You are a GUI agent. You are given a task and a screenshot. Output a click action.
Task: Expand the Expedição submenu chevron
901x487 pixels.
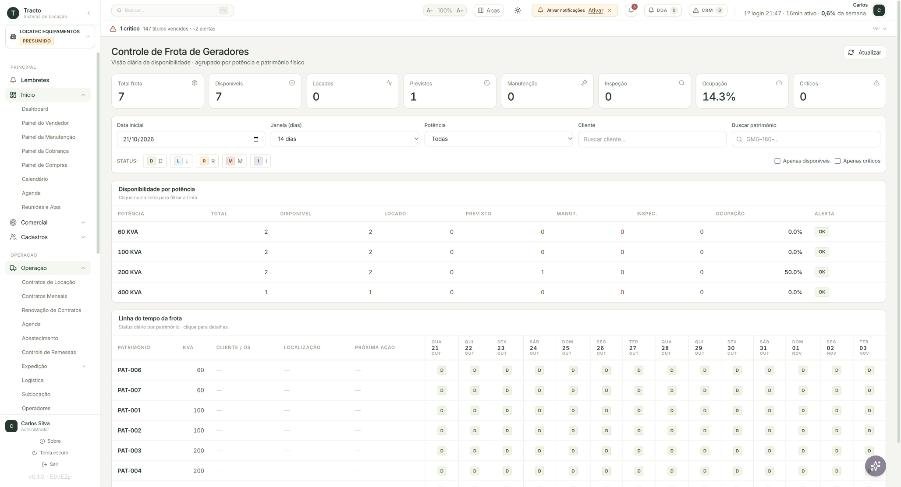(x=83, y=366)
